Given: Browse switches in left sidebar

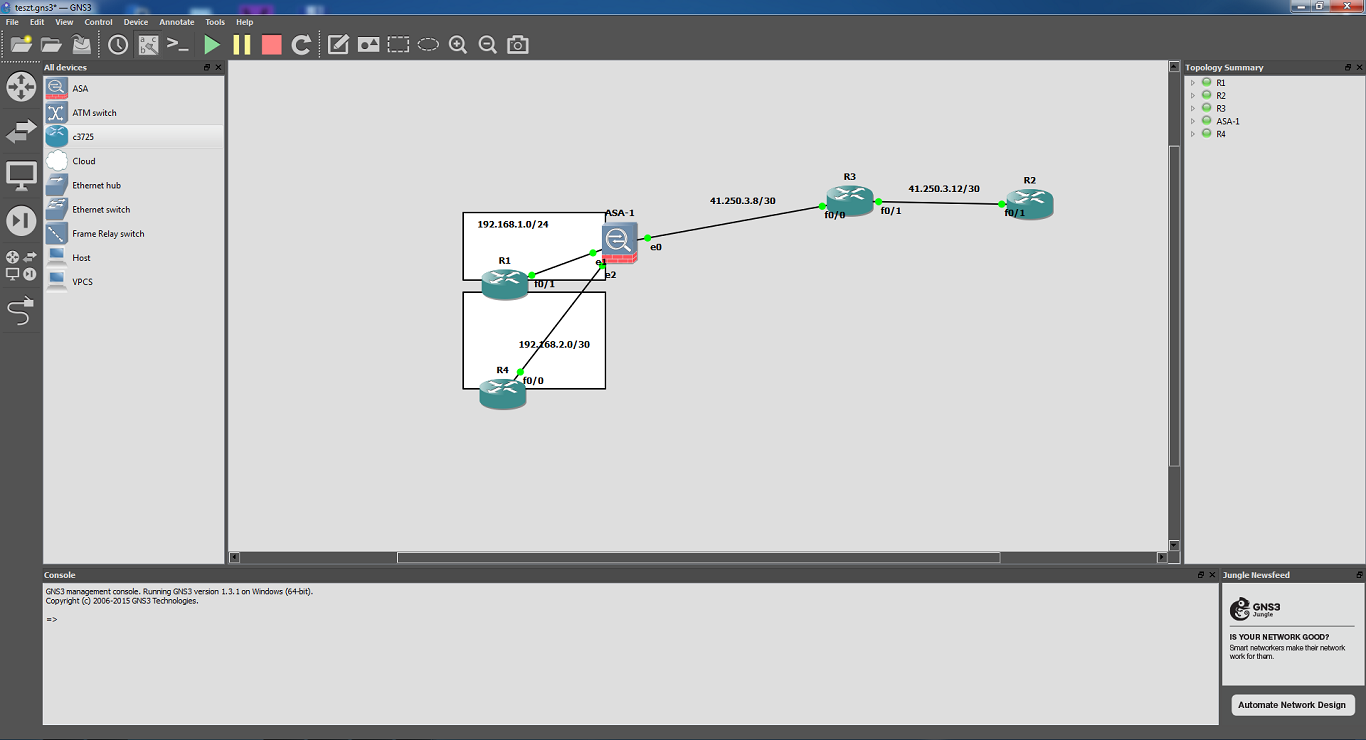Looking at the screenshot, I should pos(21,131).
